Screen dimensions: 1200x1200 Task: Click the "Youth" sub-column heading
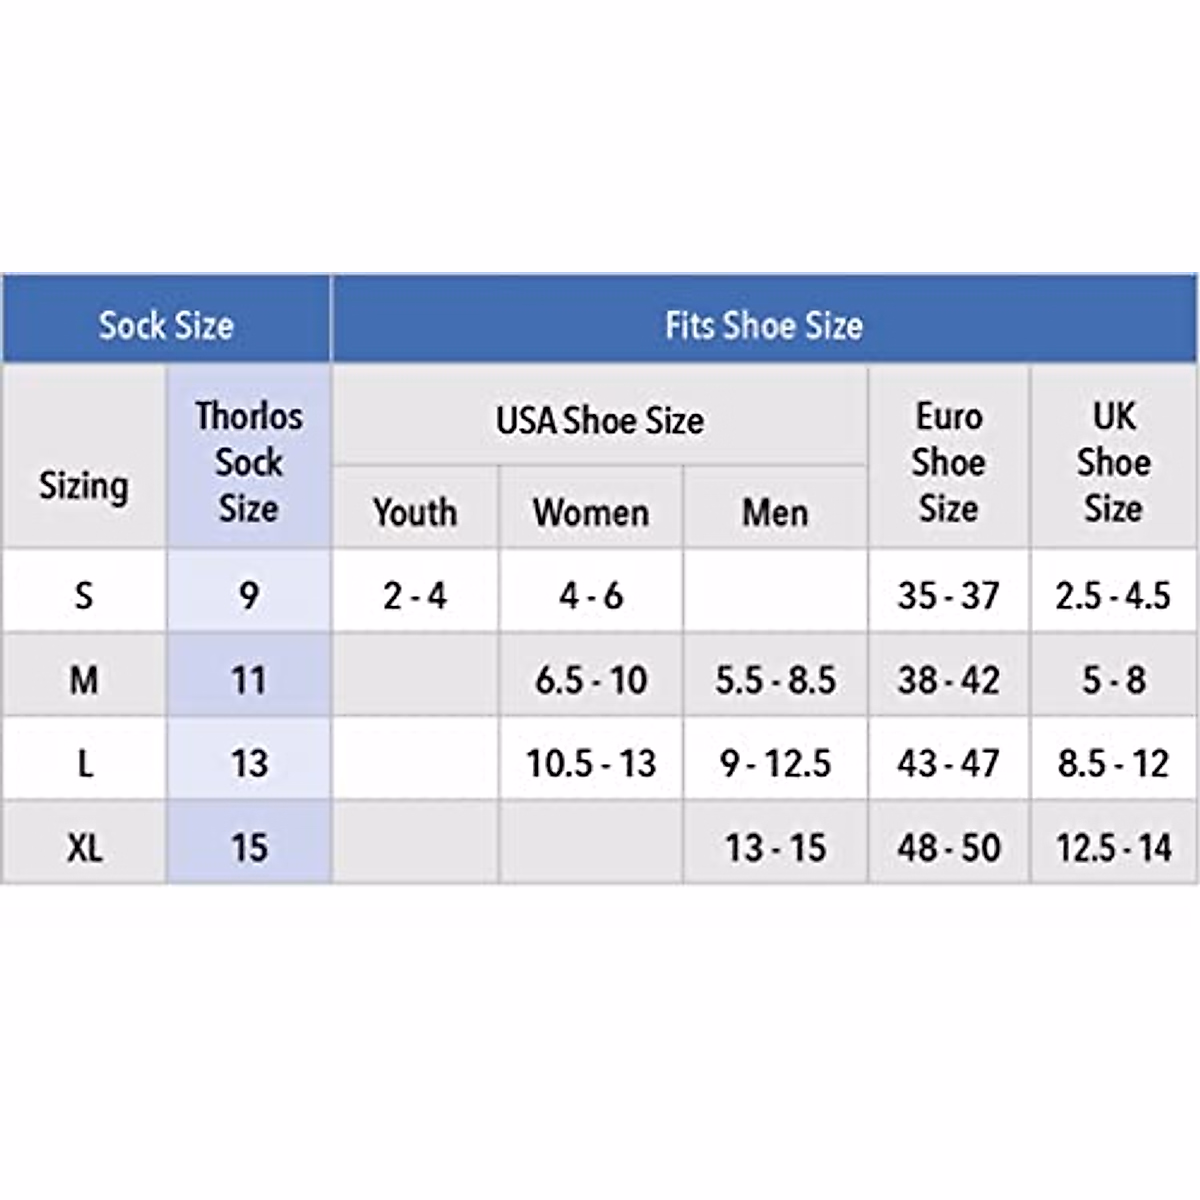pyautogui.click(x=415, y=512)
